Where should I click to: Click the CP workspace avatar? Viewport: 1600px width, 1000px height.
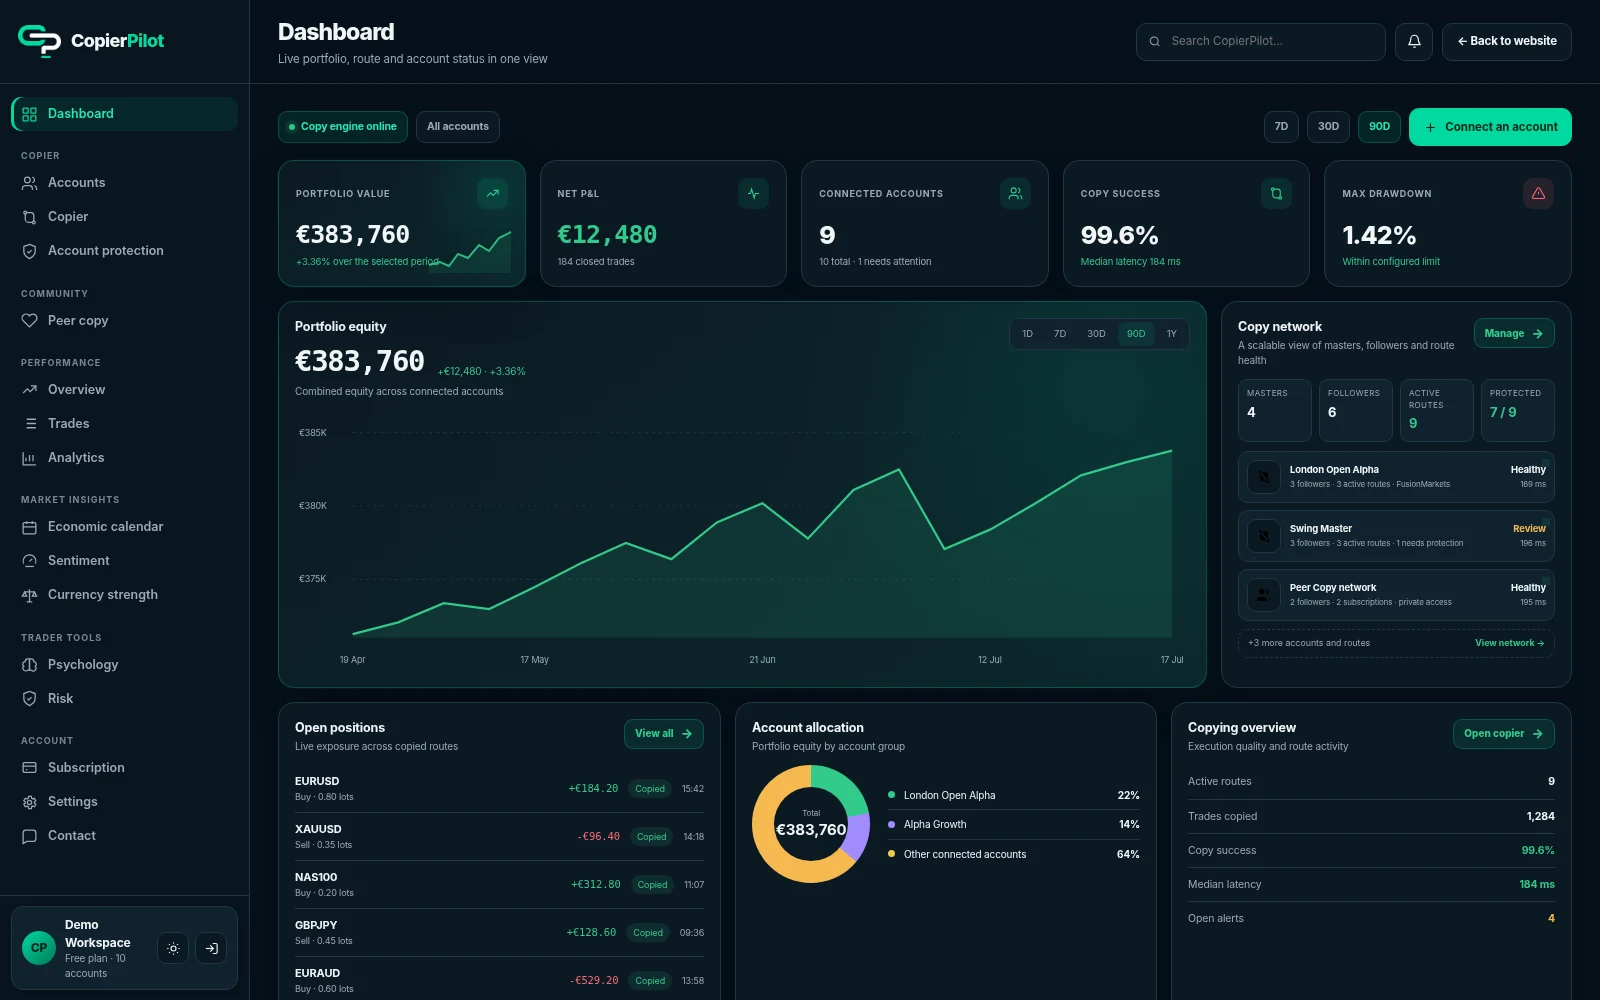point(39,948)
